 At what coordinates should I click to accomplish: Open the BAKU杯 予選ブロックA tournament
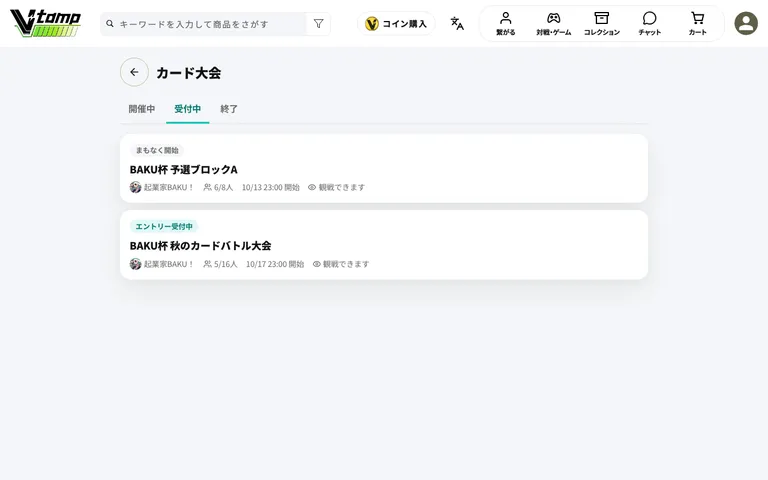[384, 168]
